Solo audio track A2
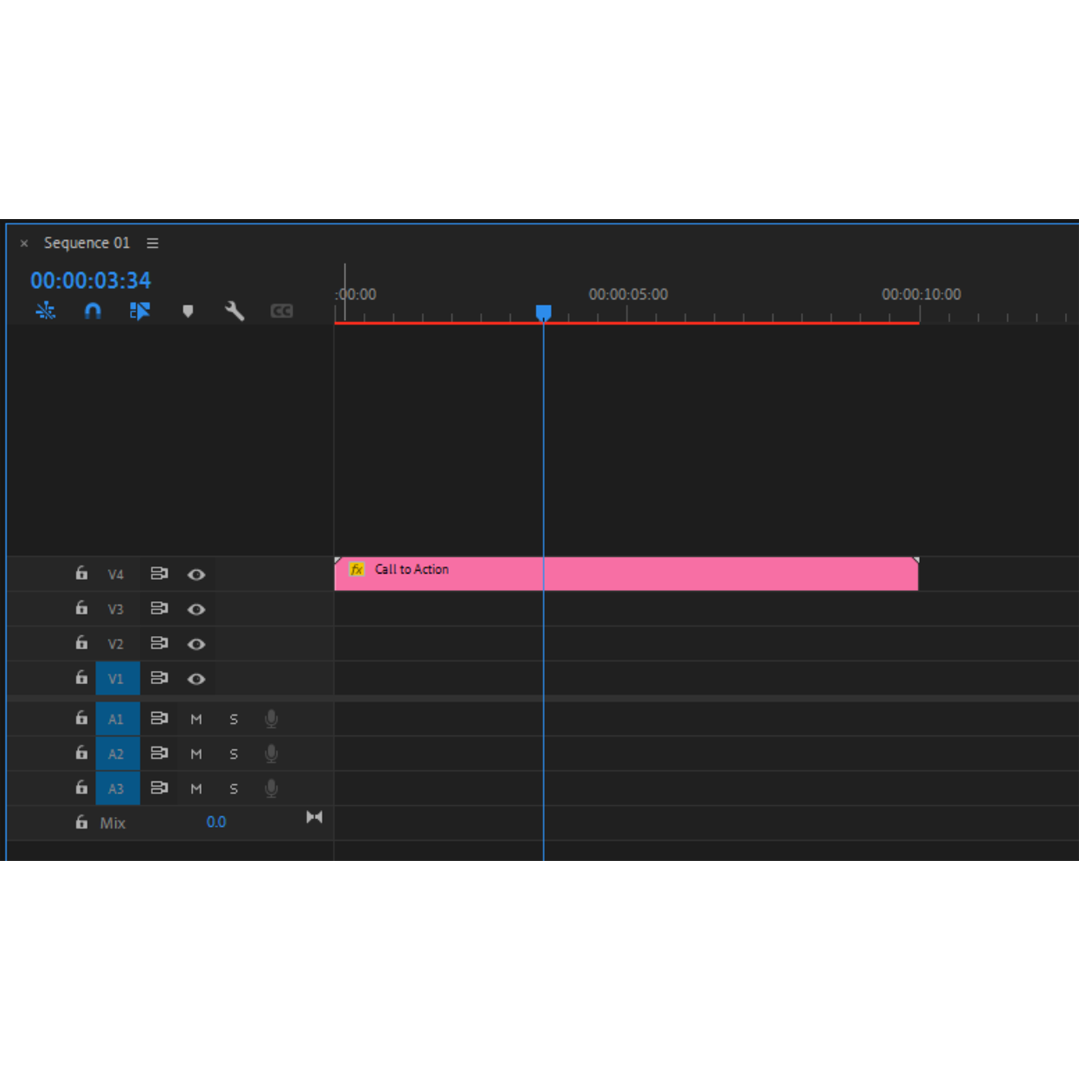 pos(234,754)
